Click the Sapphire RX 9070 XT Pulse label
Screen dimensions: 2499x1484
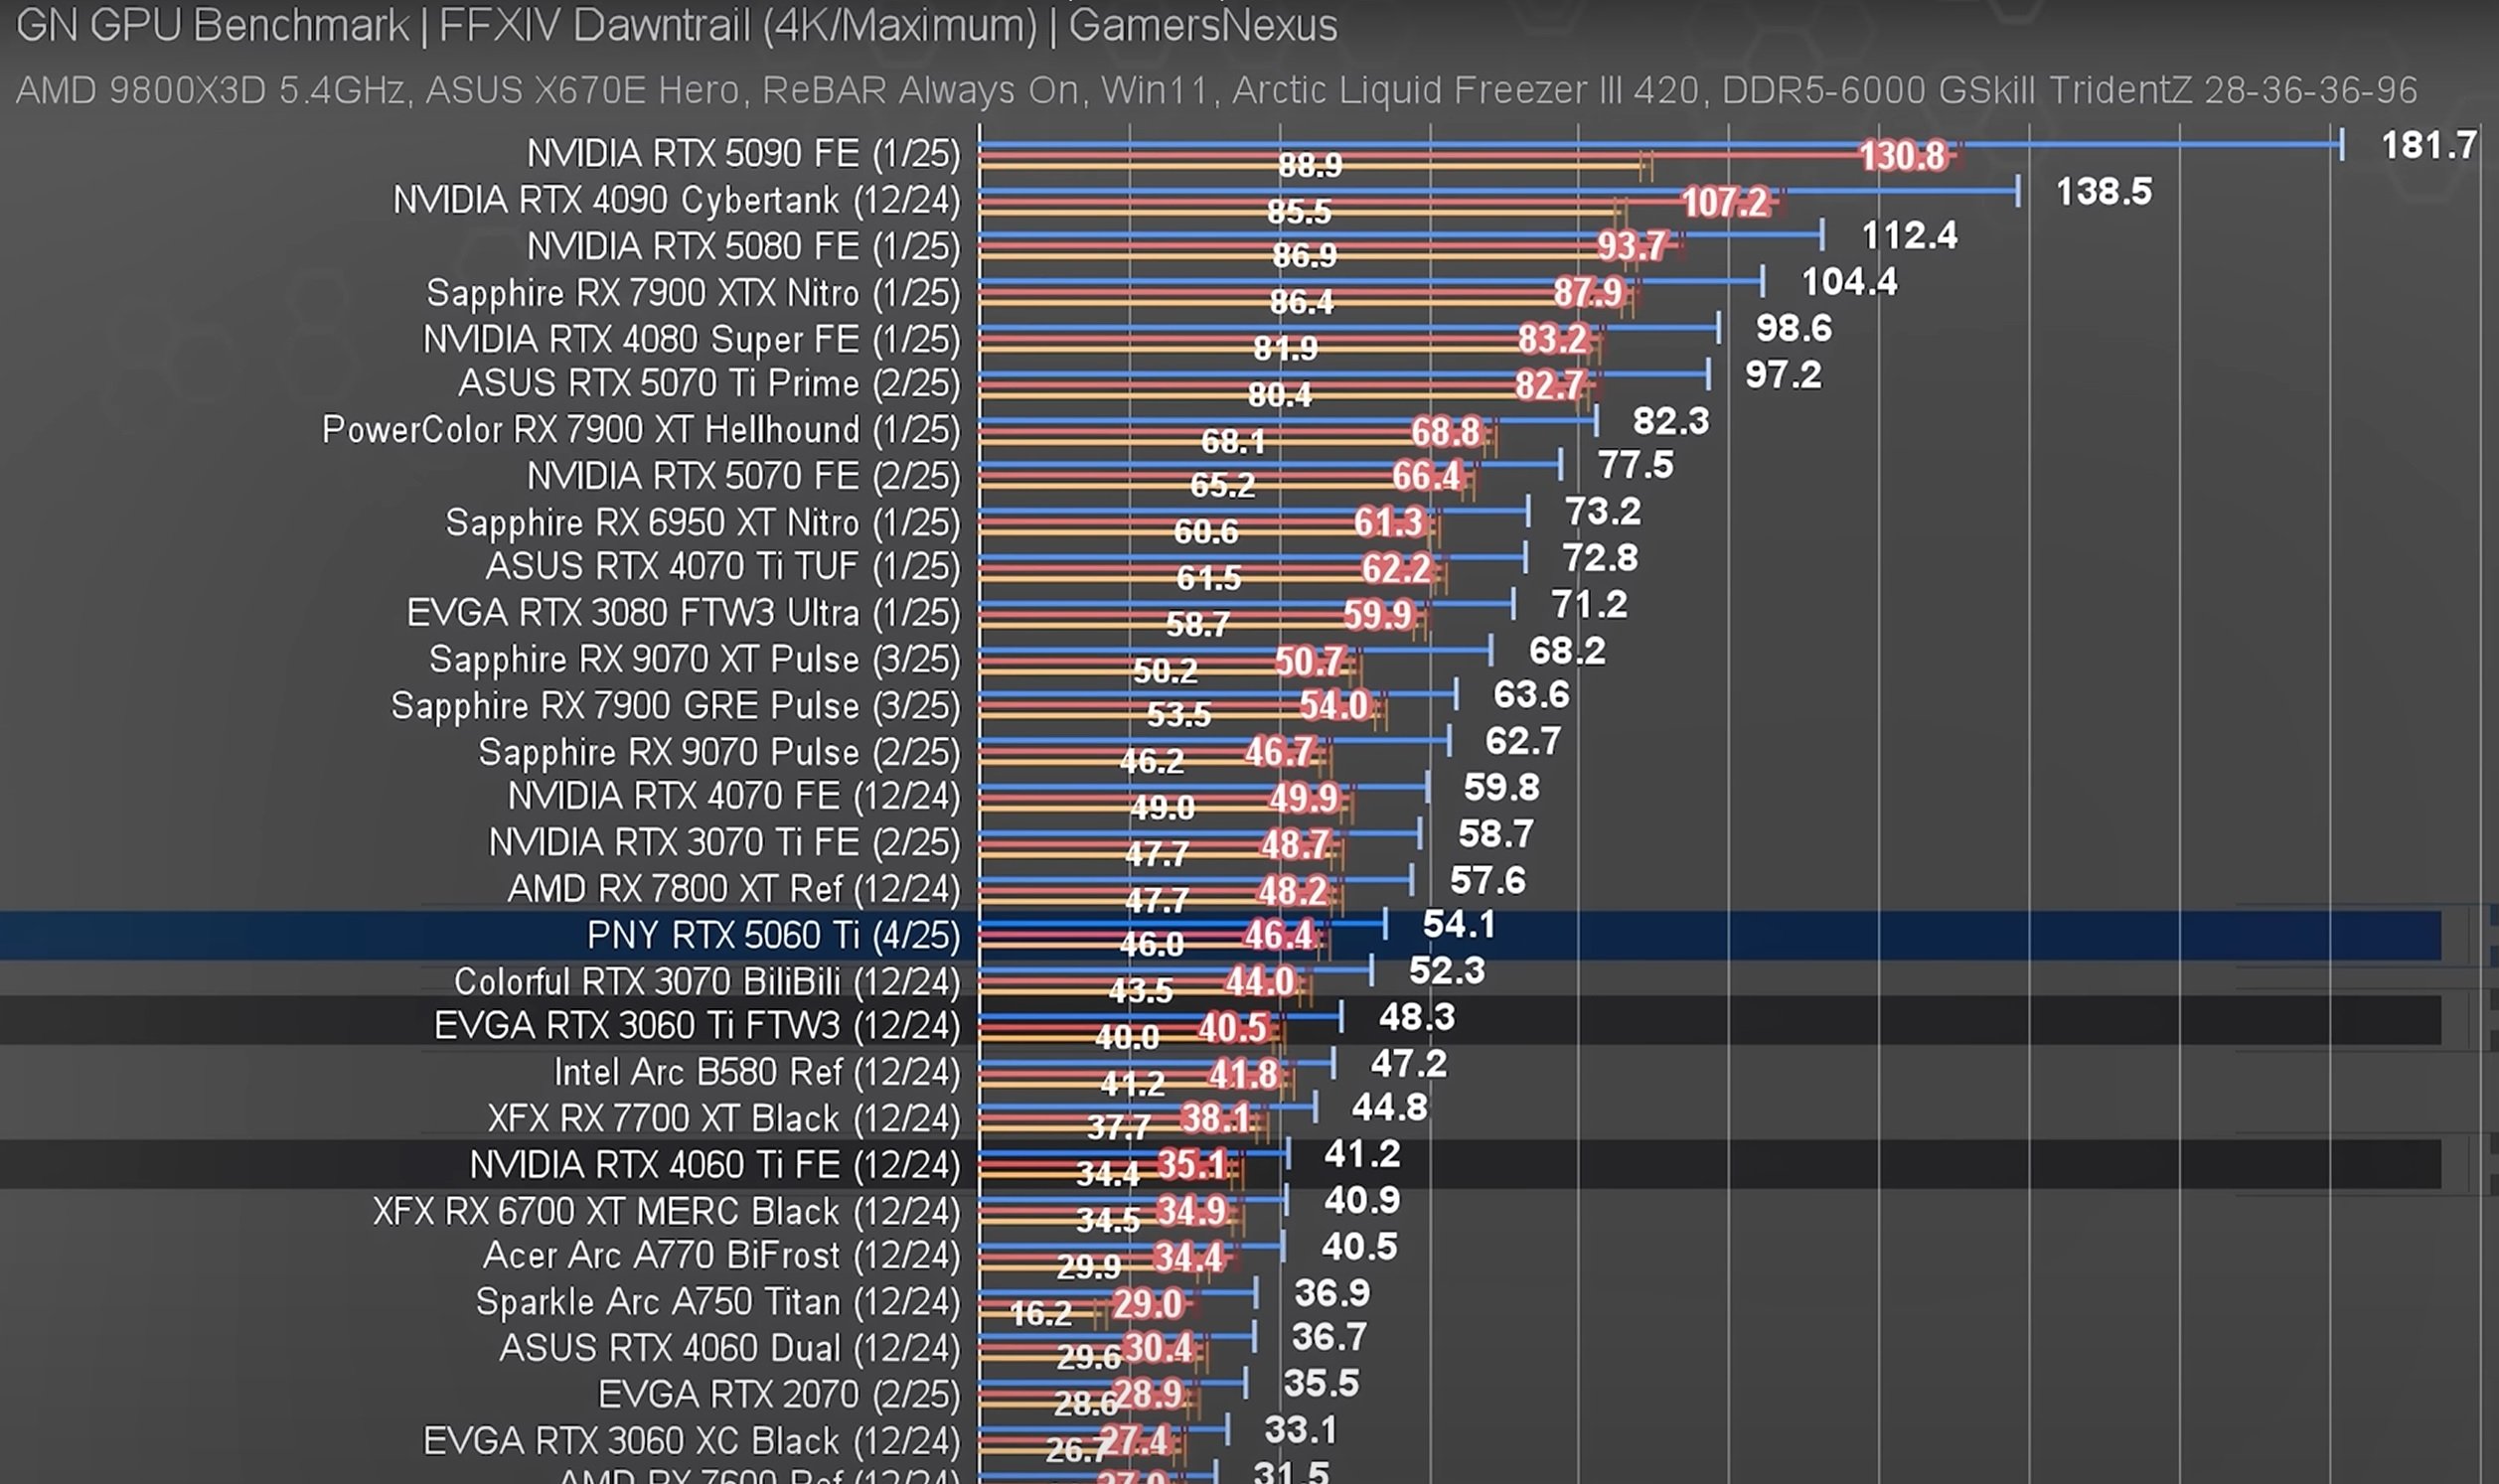(x=694, y=660)
